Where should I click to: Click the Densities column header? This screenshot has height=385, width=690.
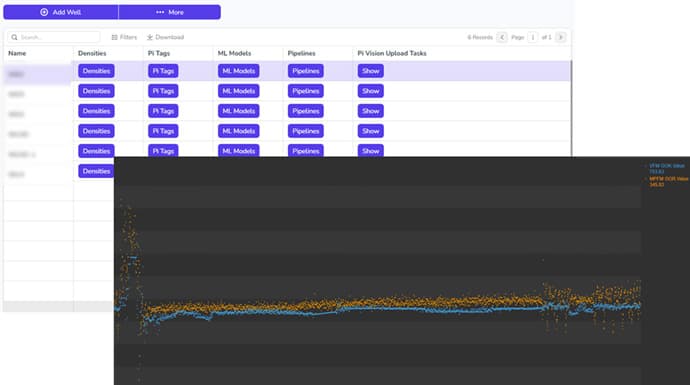click(x=92, y=53)
